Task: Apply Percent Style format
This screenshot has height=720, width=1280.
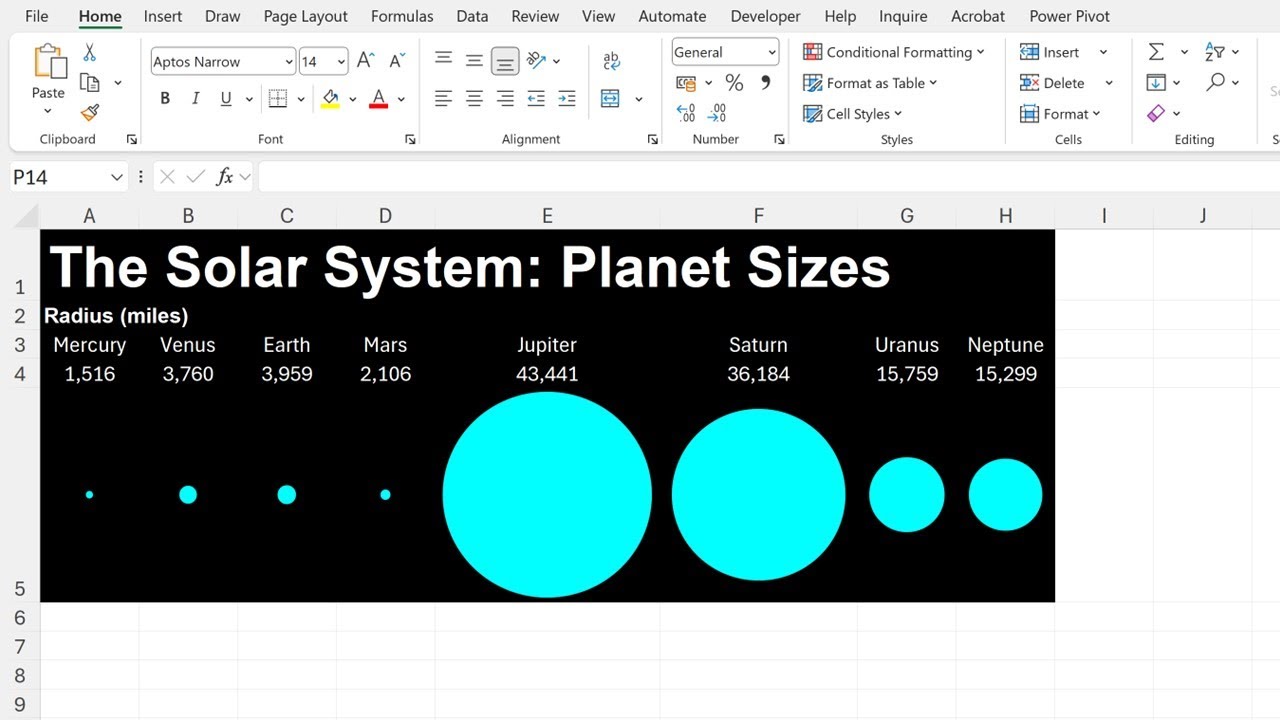Action: pyautogui.click(x=734, y=83)
